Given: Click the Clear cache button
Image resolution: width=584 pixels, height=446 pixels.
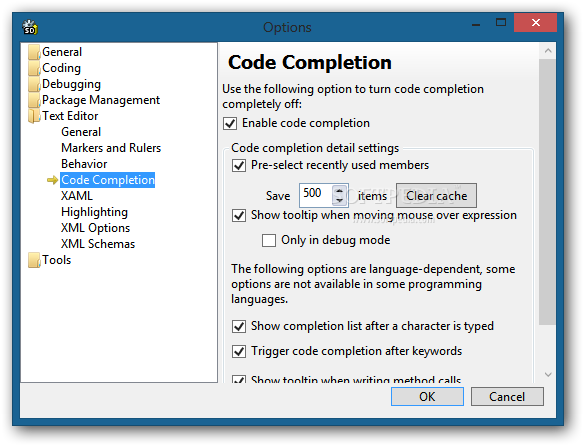Looking at the screenshot, I should [437, 196].
